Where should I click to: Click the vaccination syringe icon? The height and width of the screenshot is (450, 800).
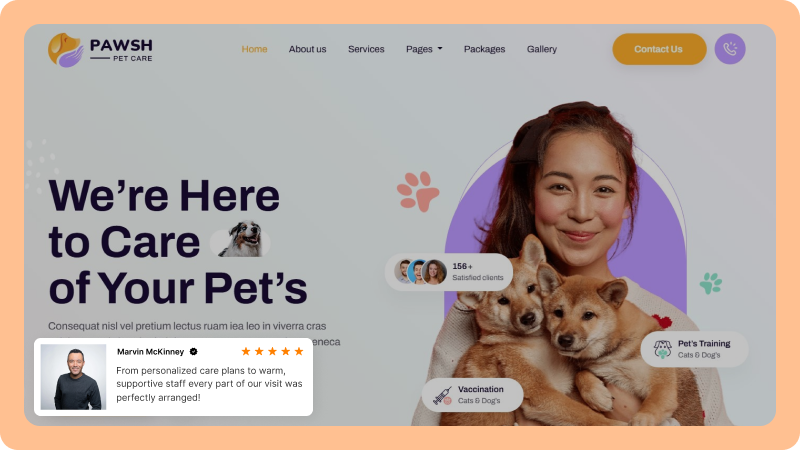click(442, 395)
